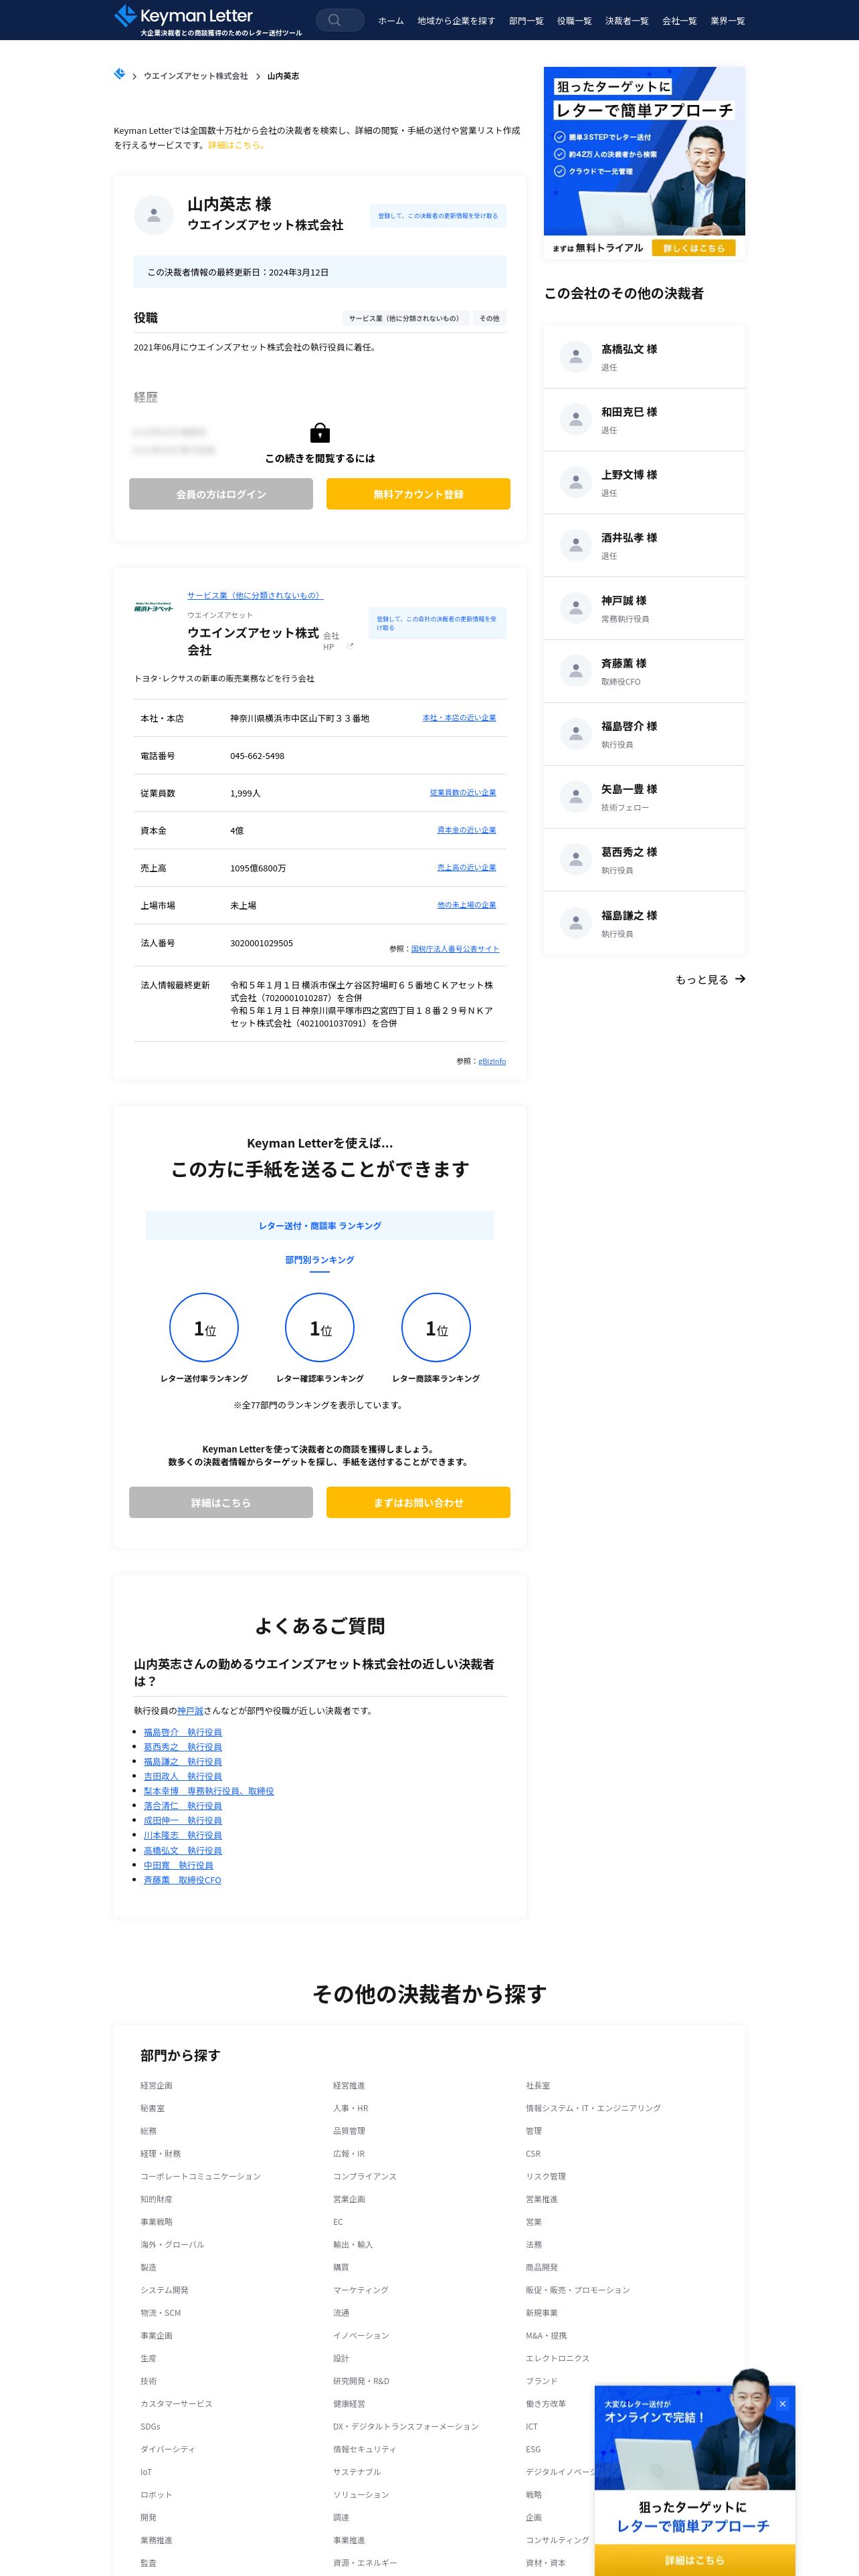
Task: Click the Keyman Letter logo in header
Action: (x=207, y=20)
